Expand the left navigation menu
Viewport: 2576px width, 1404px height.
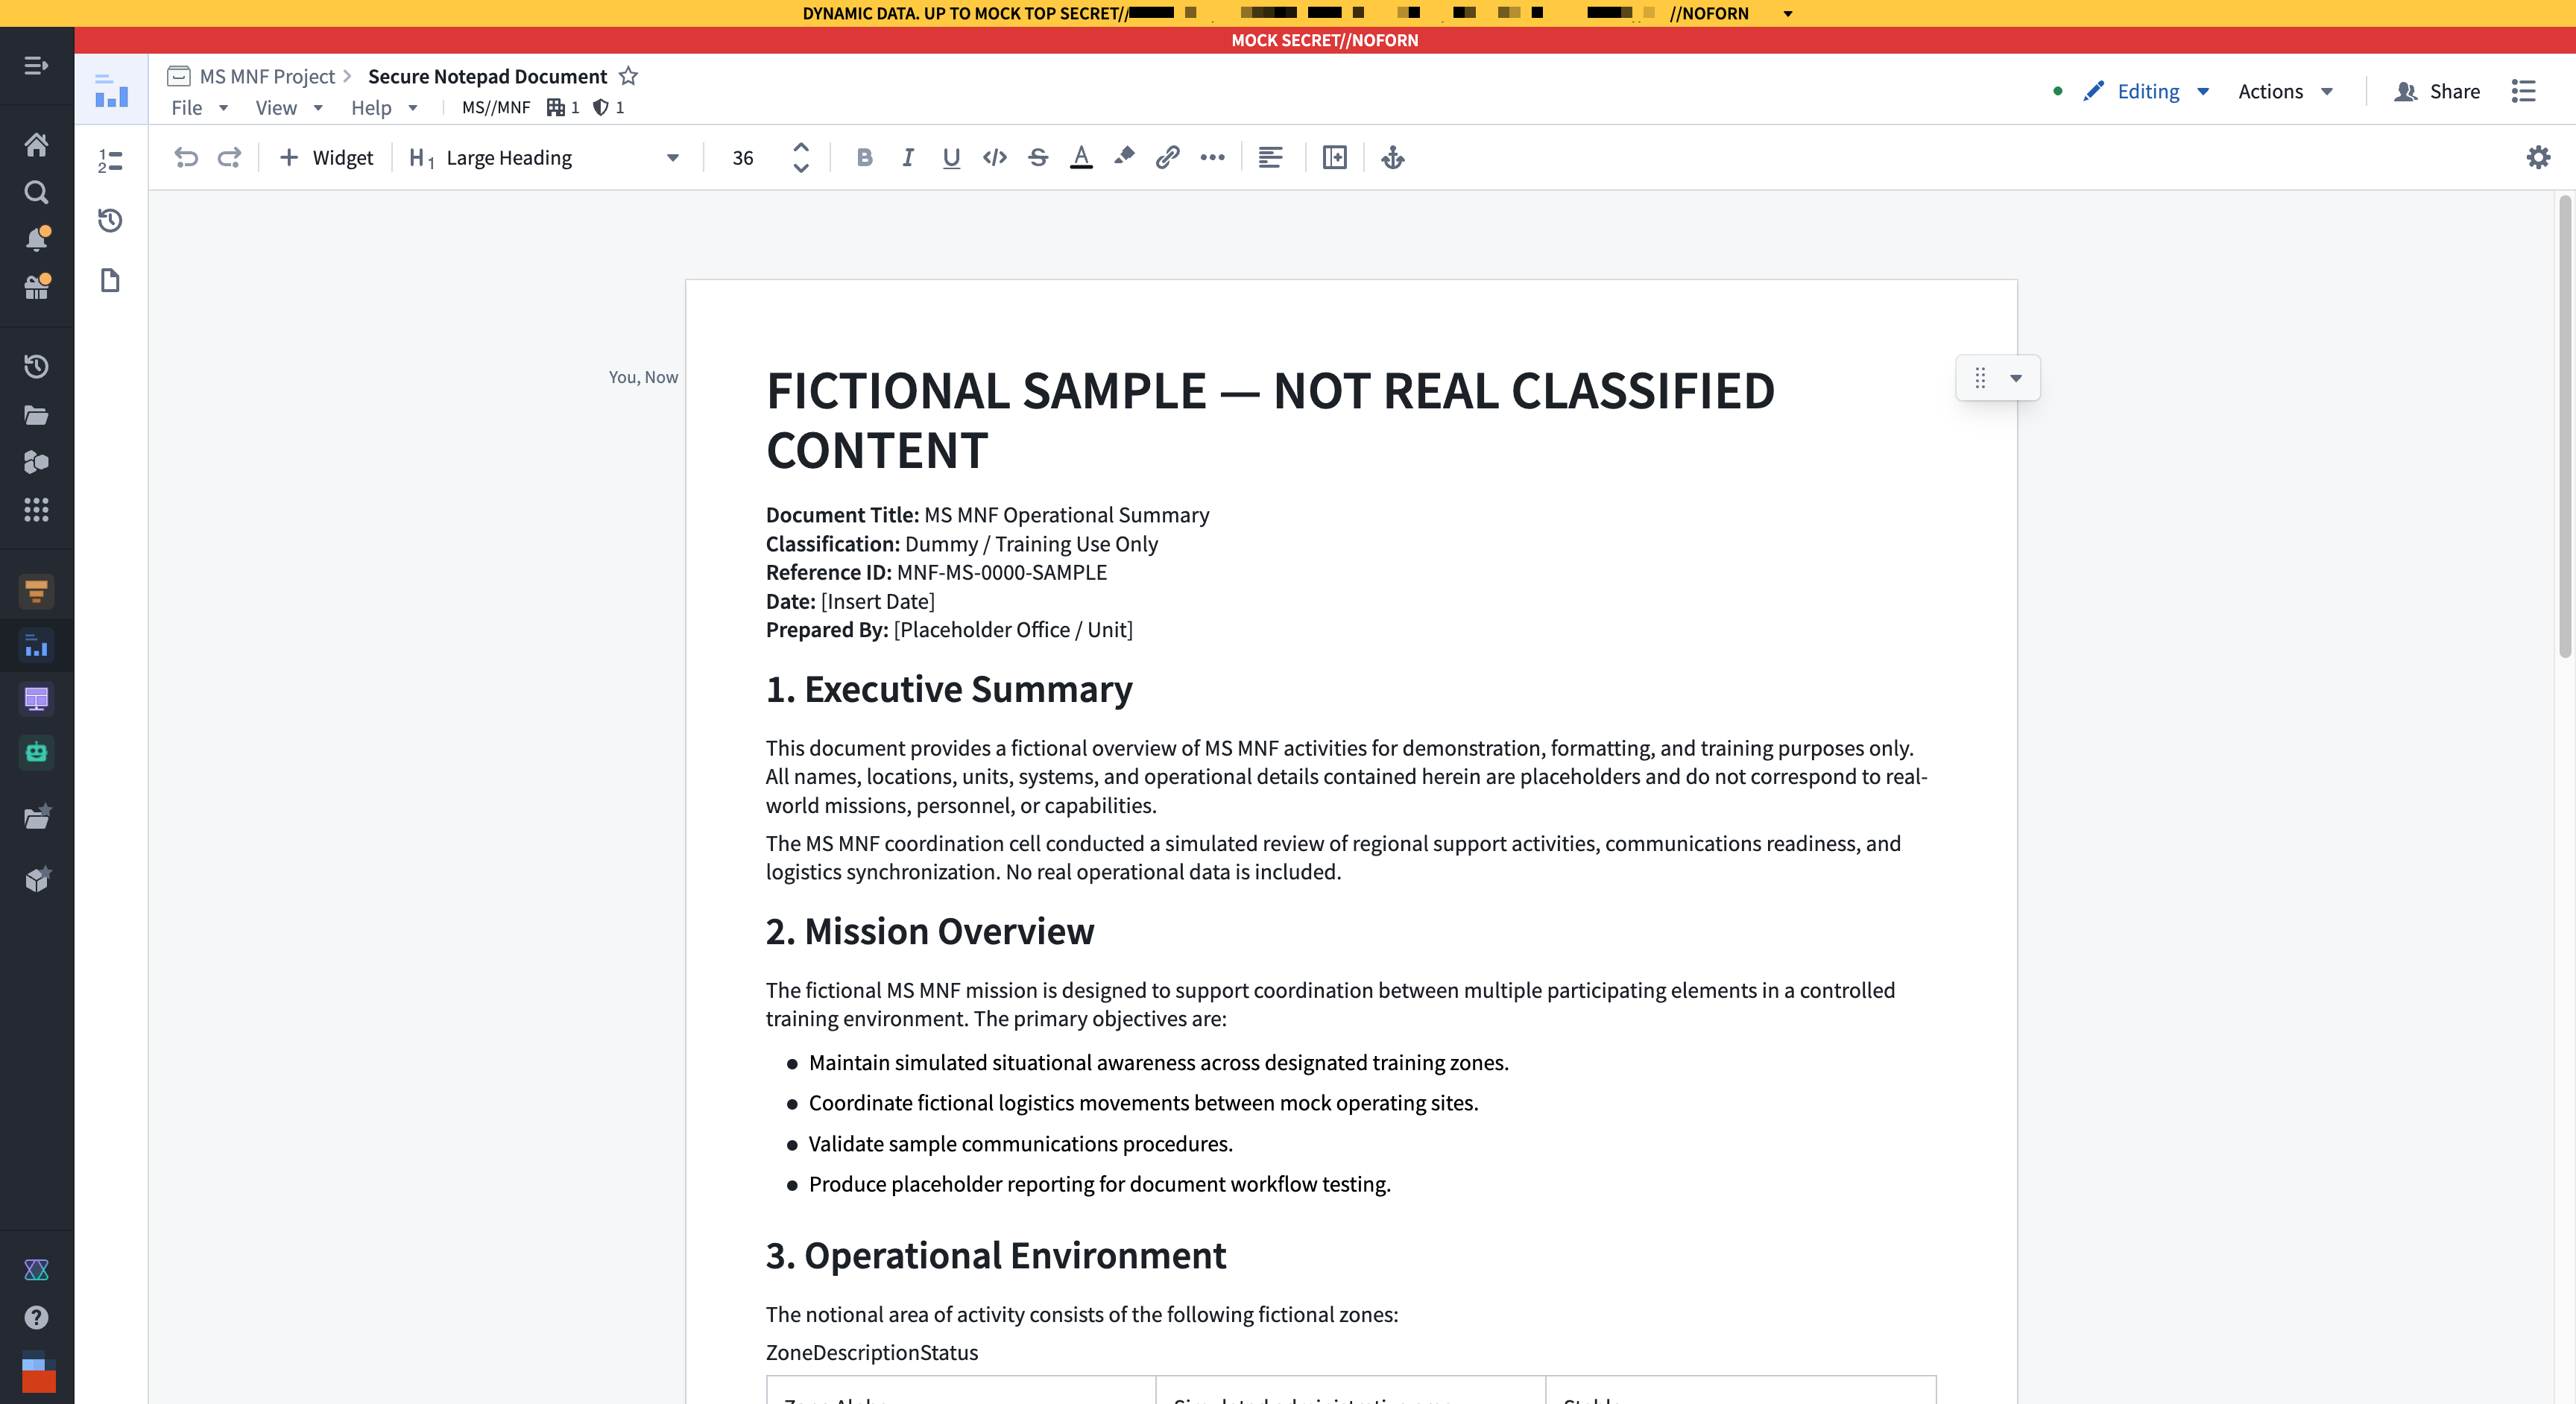click(36, 66)
